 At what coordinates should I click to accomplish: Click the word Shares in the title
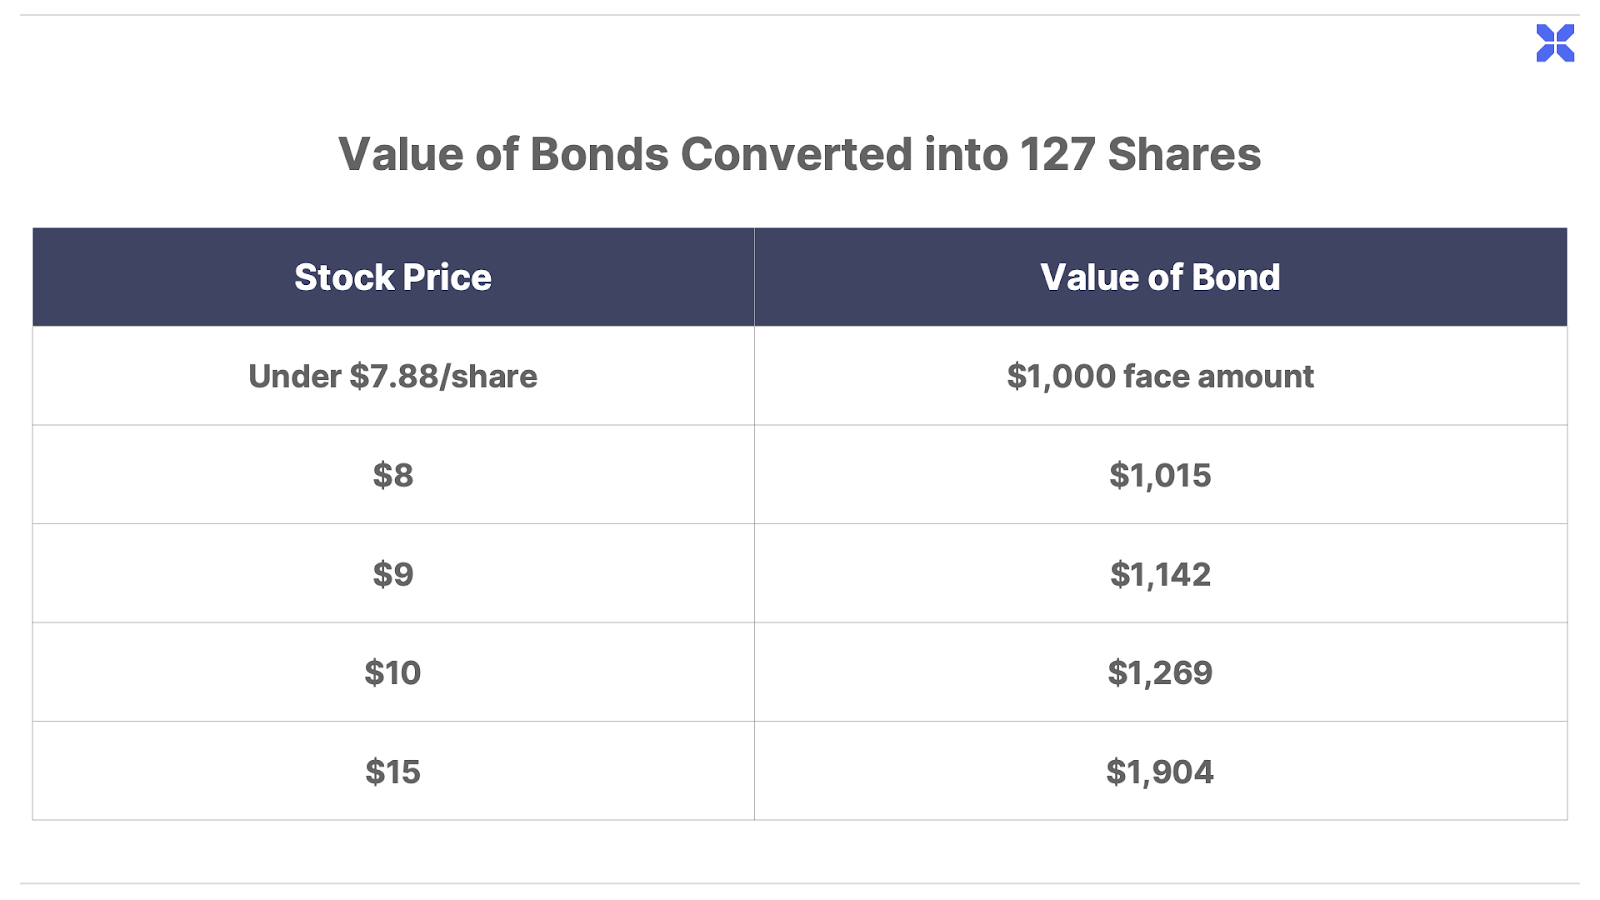1184,155
